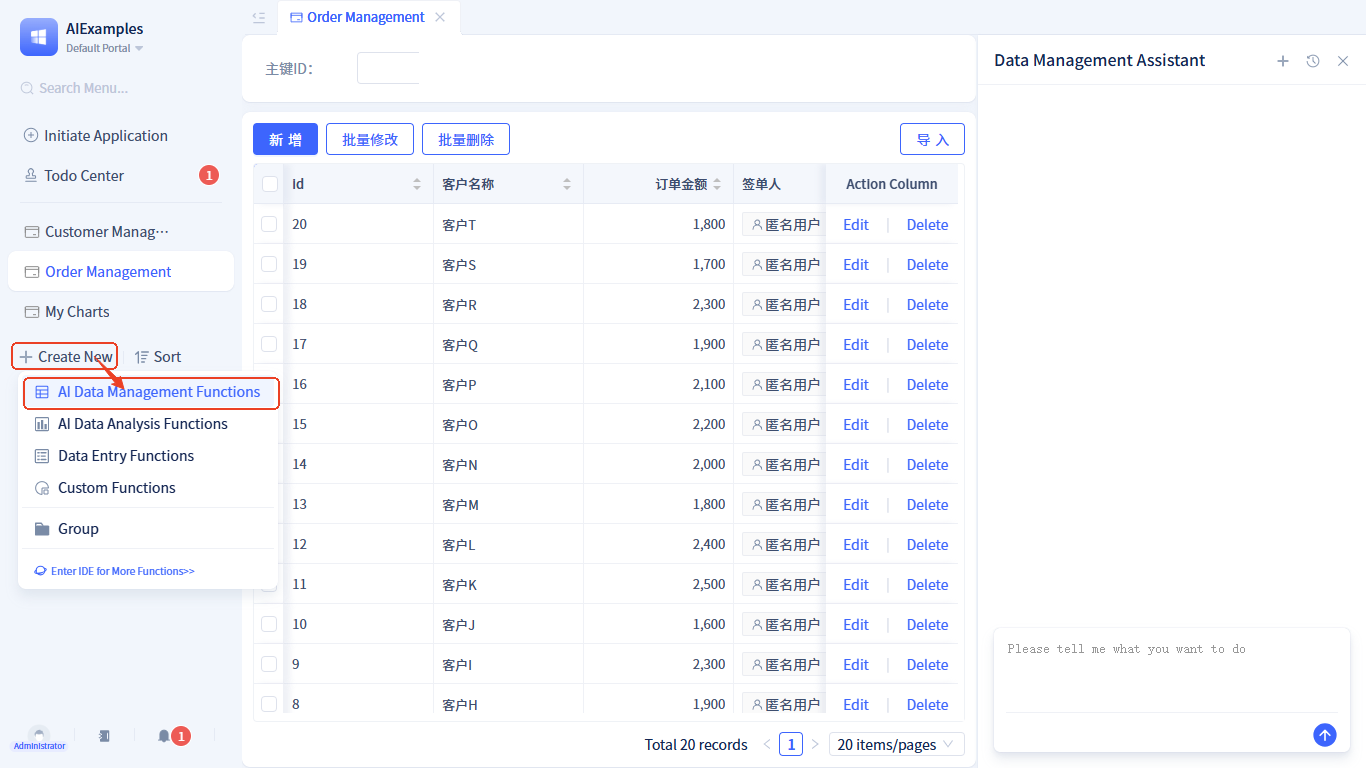Delete the row for 客户K
The width and height of the screenshot is (1366, 768).
(927, 584)
